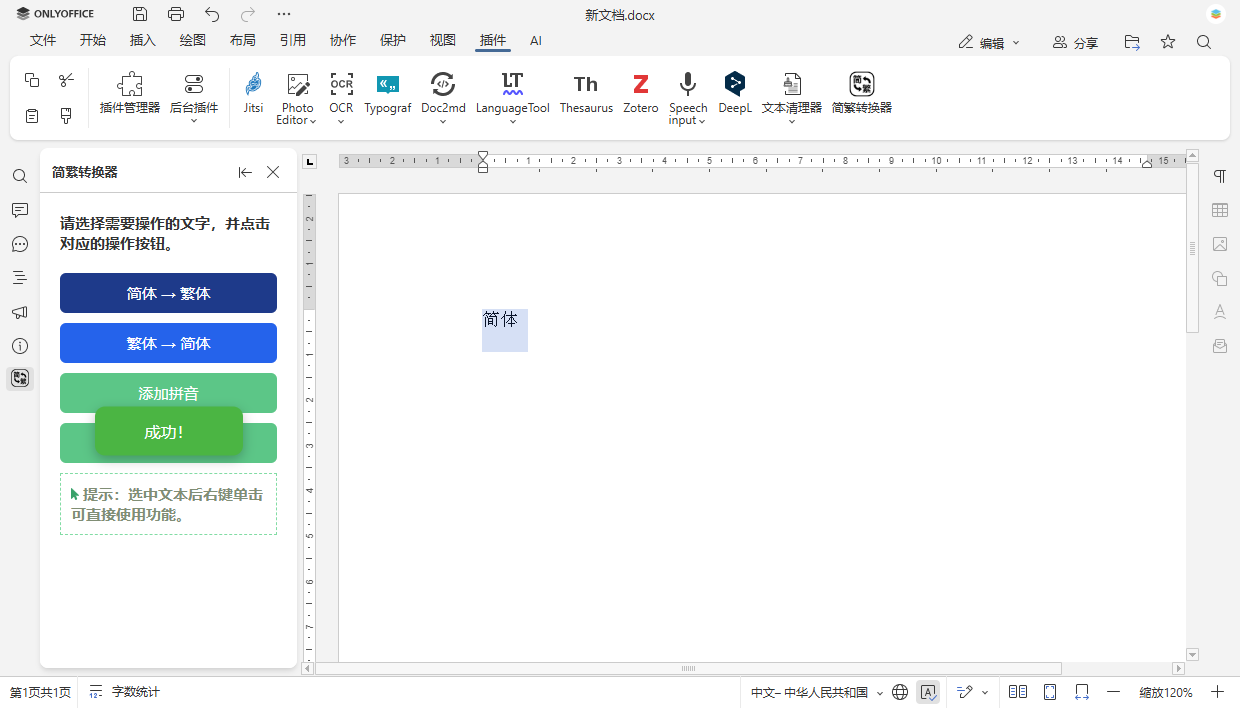Viewport: 1240px width, 708px height.
Task: Open comments panel in left sidebar
Action: pos(19,210)
